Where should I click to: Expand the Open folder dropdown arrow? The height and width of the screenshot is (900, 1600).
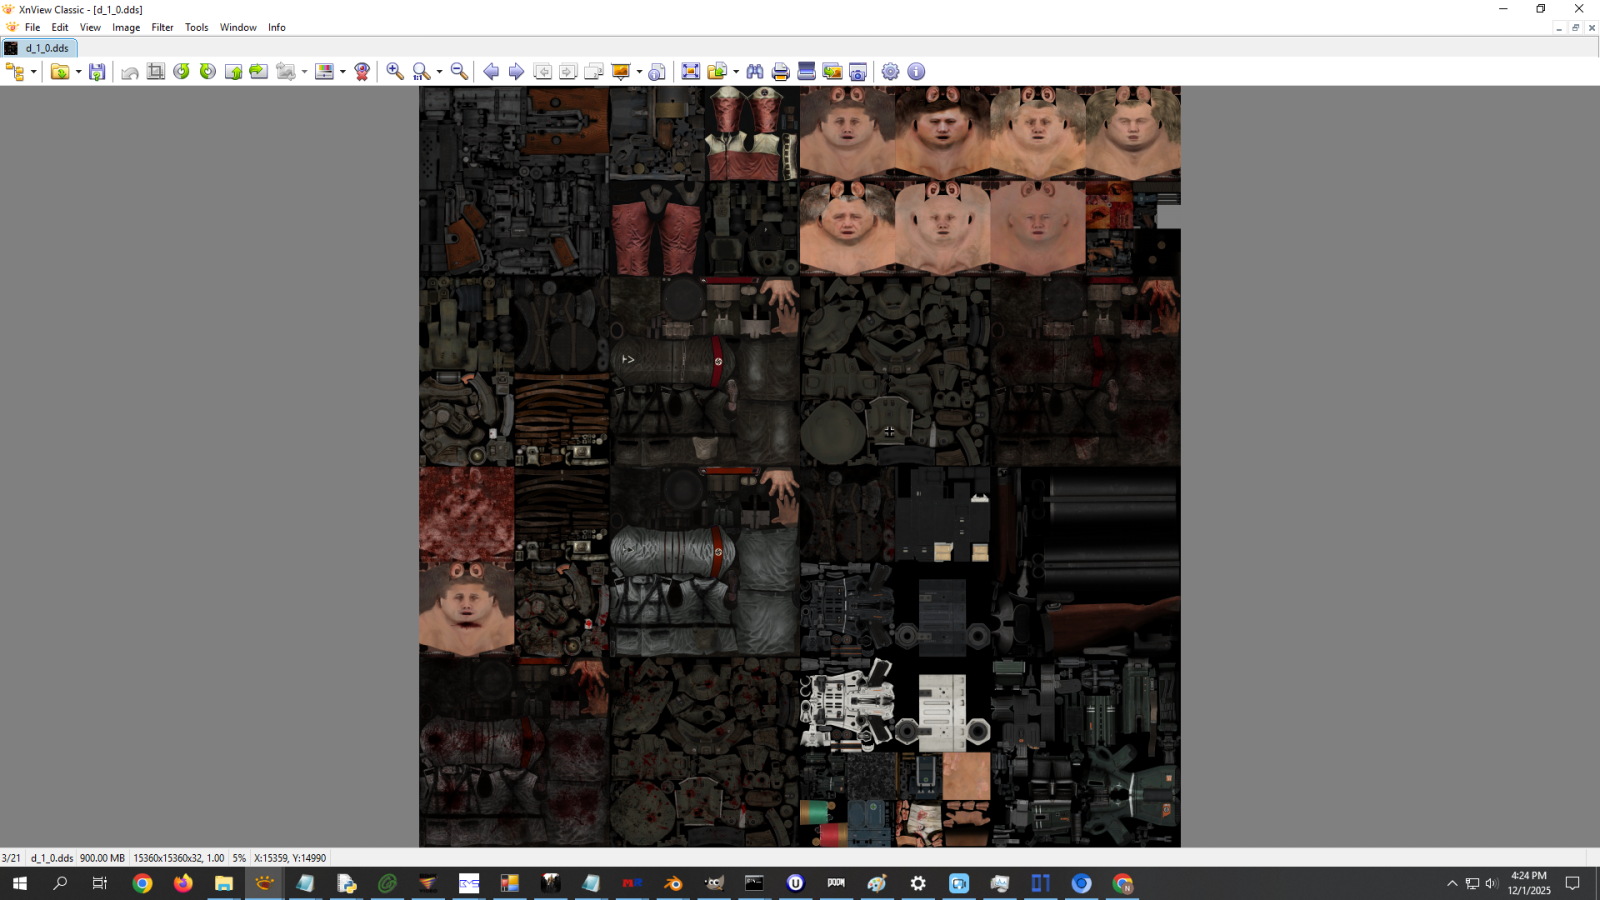click(x=78, y=72)
